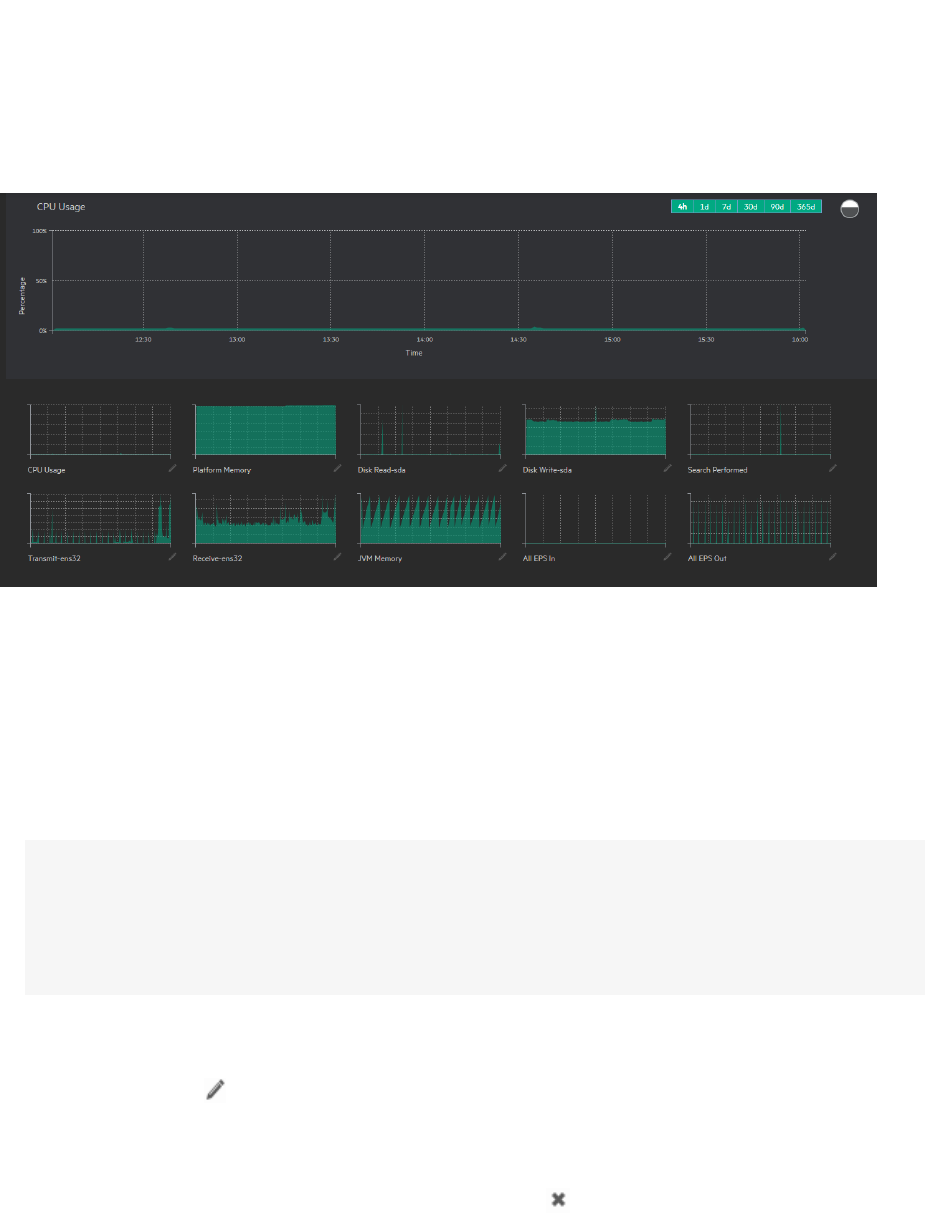Click pencil icon for All EPS Out
Viewport: 925px width, 1213px height.
click(x=832, y=556)
